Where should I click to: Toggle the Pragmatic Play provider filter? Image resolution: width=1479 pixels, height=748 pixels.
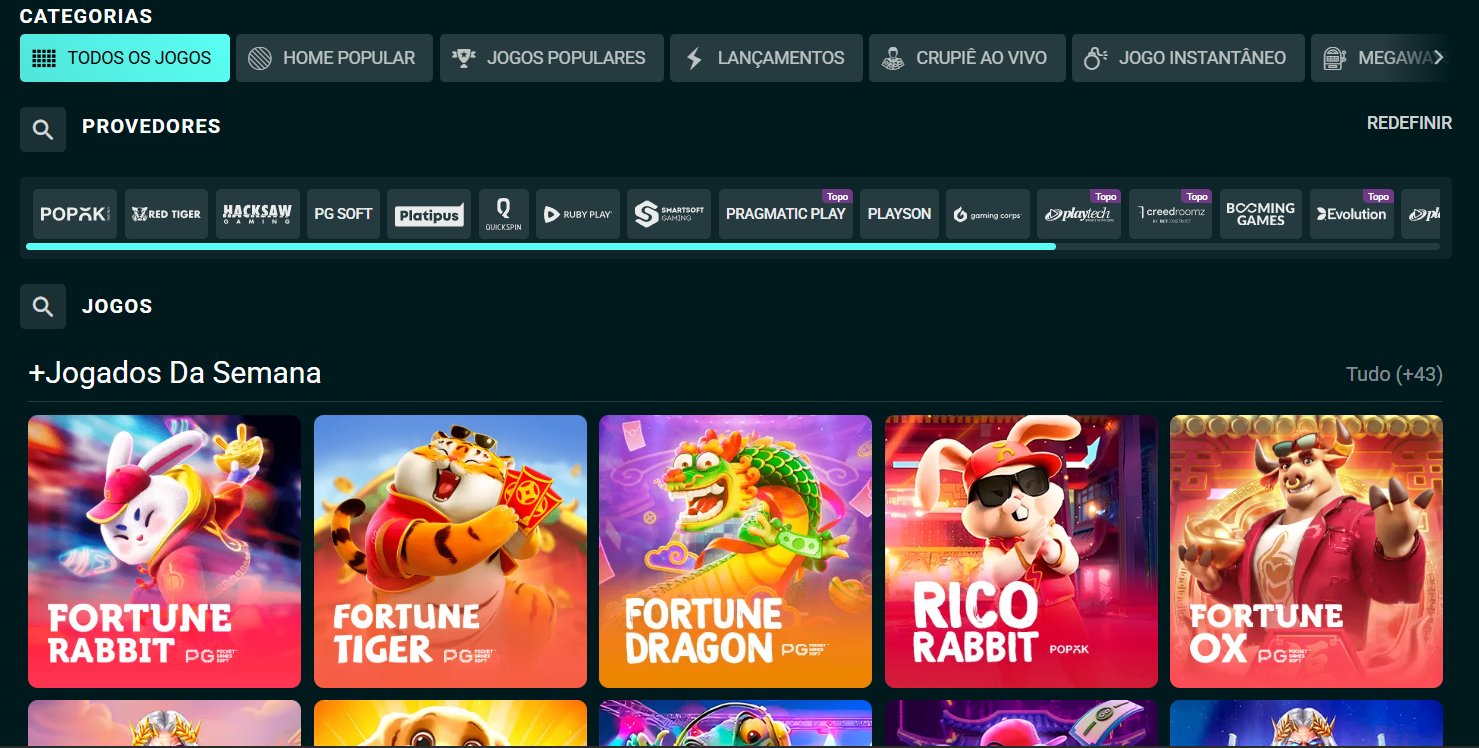click(785, 214)
